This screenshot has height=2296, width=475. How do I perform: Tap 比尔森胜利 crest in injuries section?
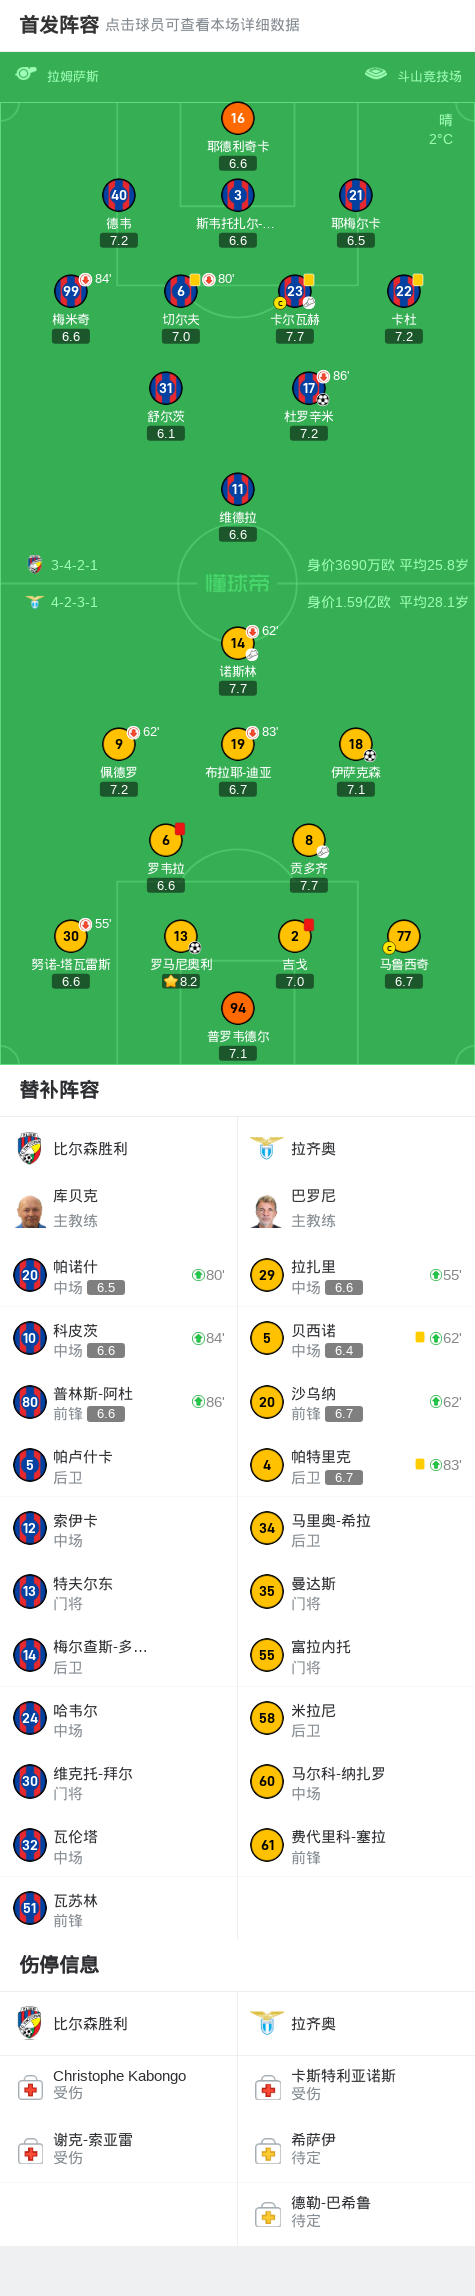pyautogui.click(x=30, y=2023)
